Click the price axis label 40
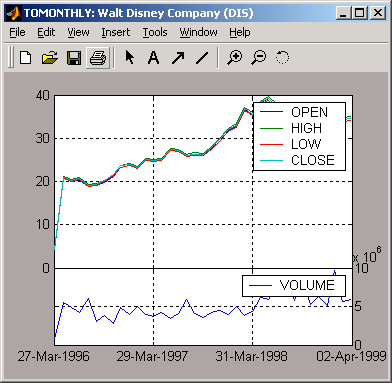Viewport: 392px width, 383px height. [43, 96]
